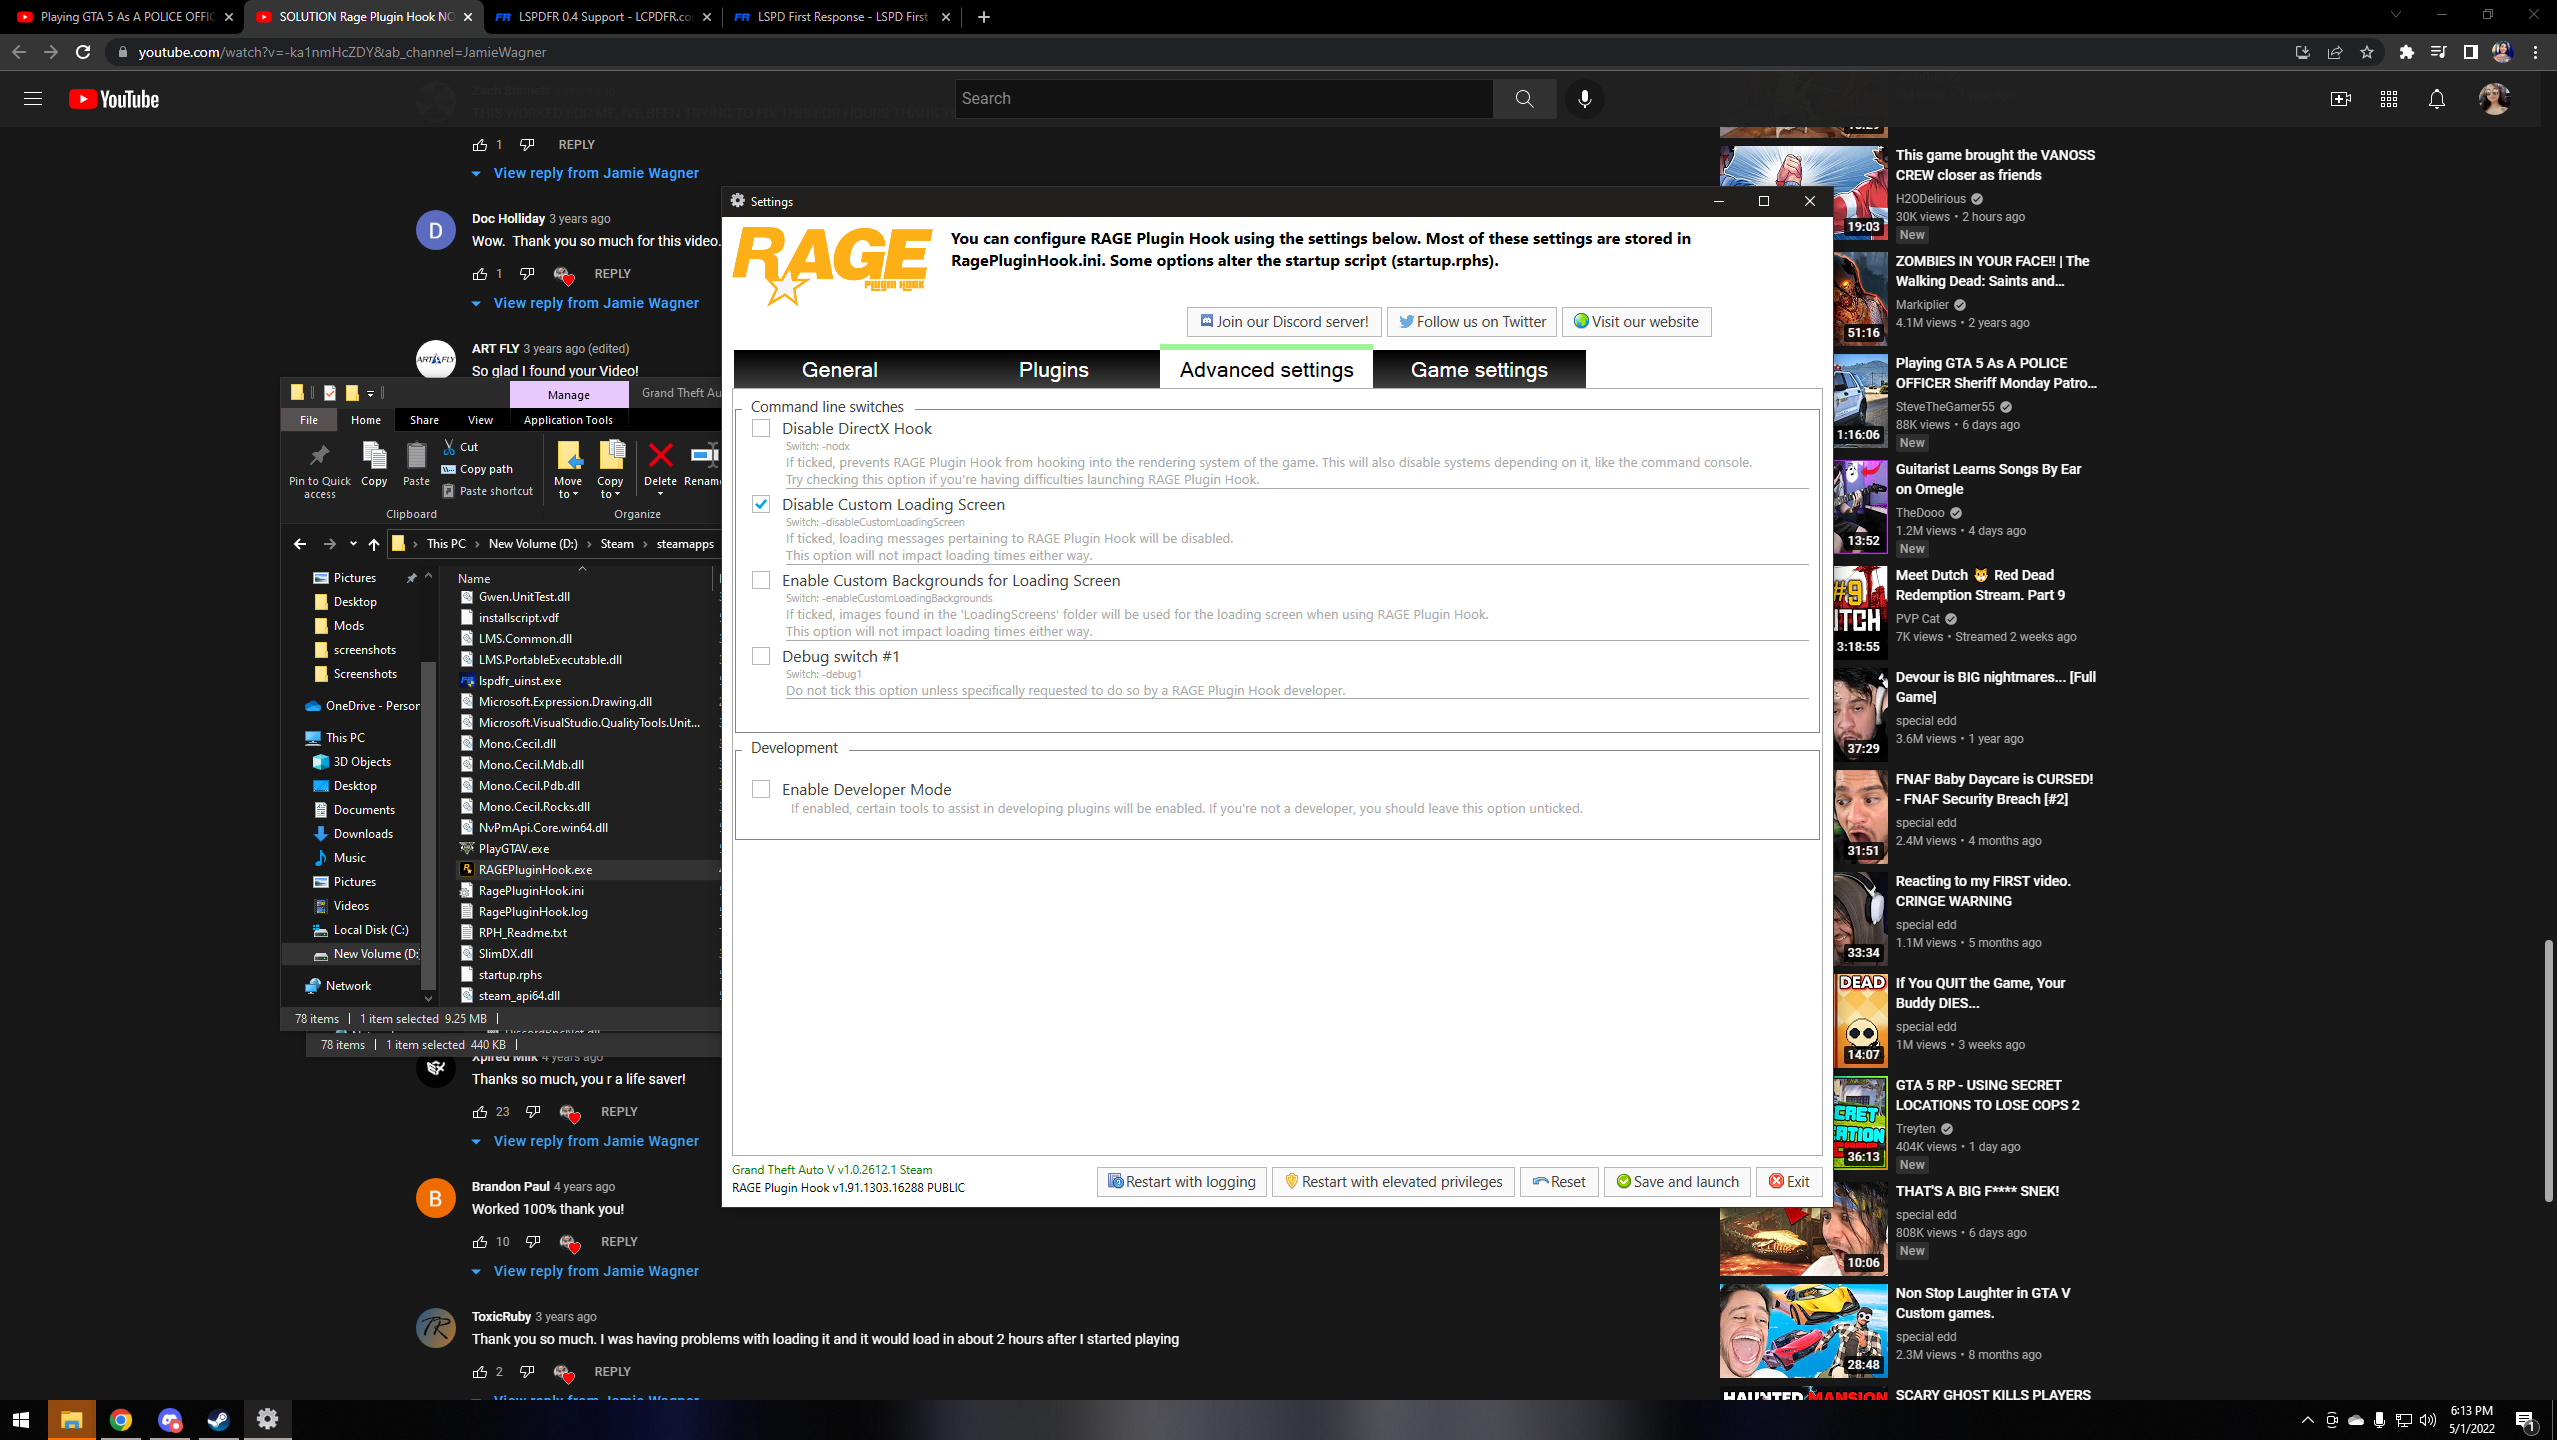Click YouTube voice search microphone icon
This screenshot has width=2557, height=1440.
click(1584, 99)
